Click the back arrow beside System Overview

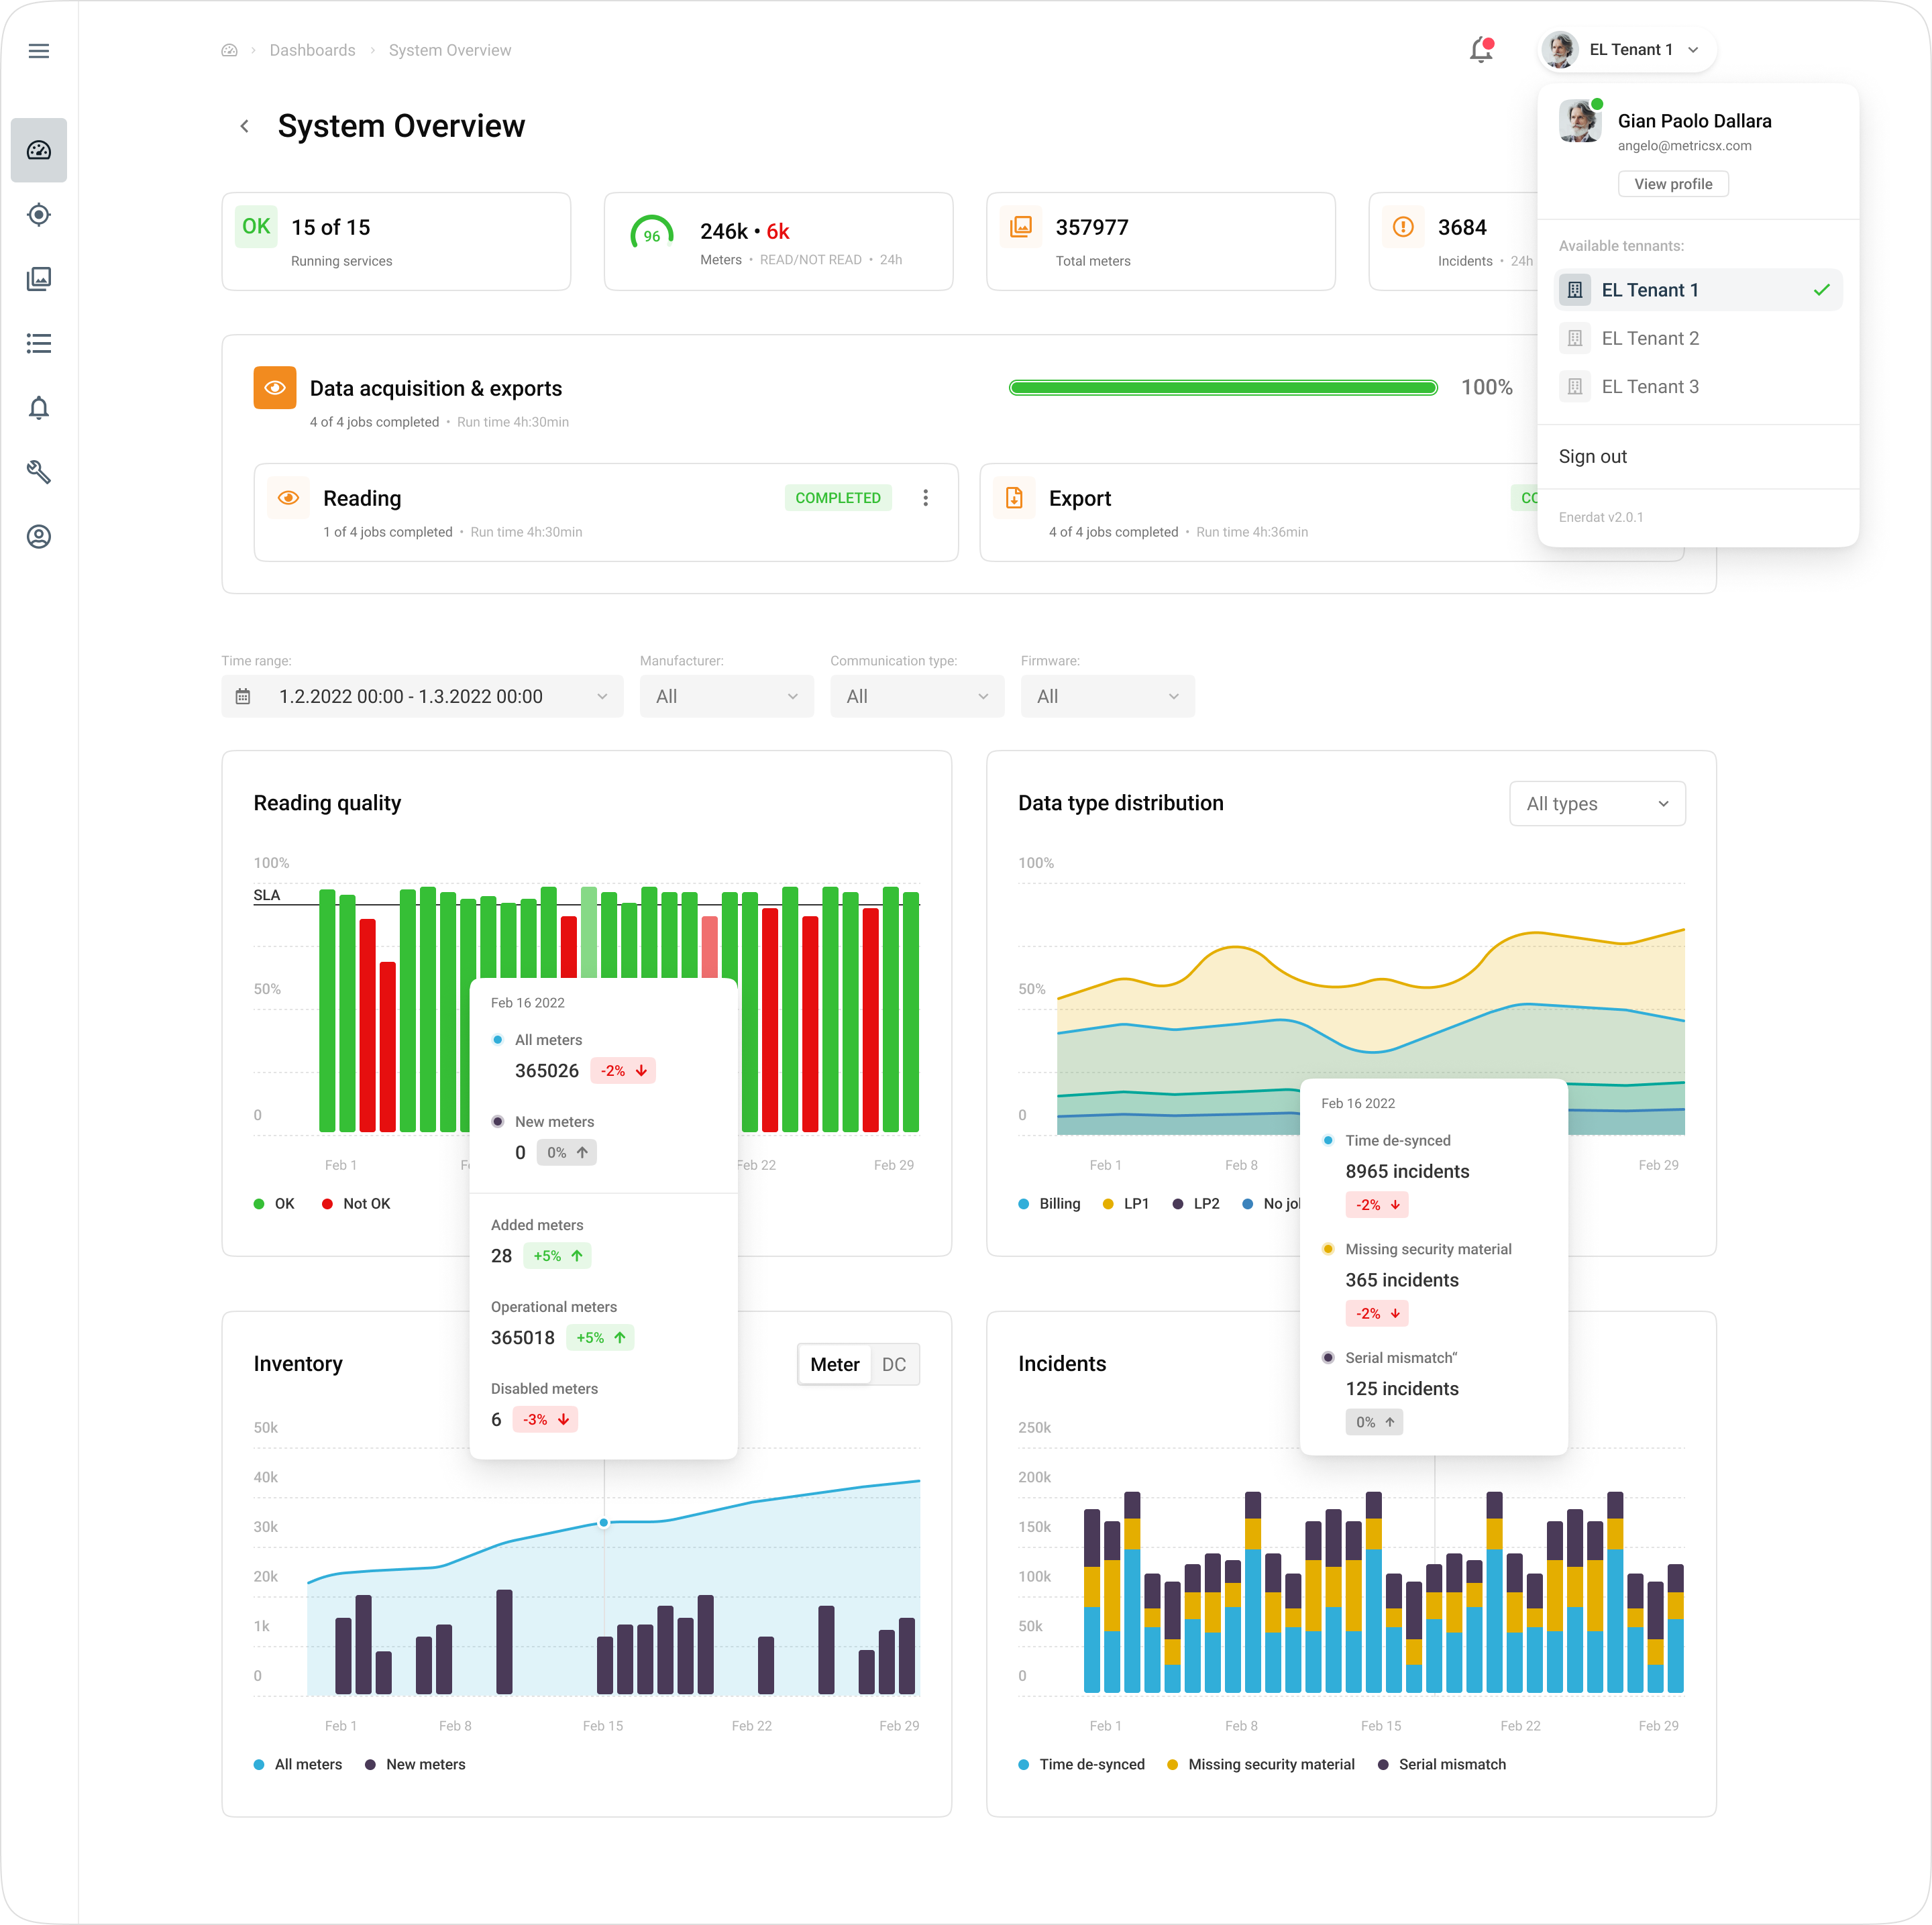[x=245, y=126]
